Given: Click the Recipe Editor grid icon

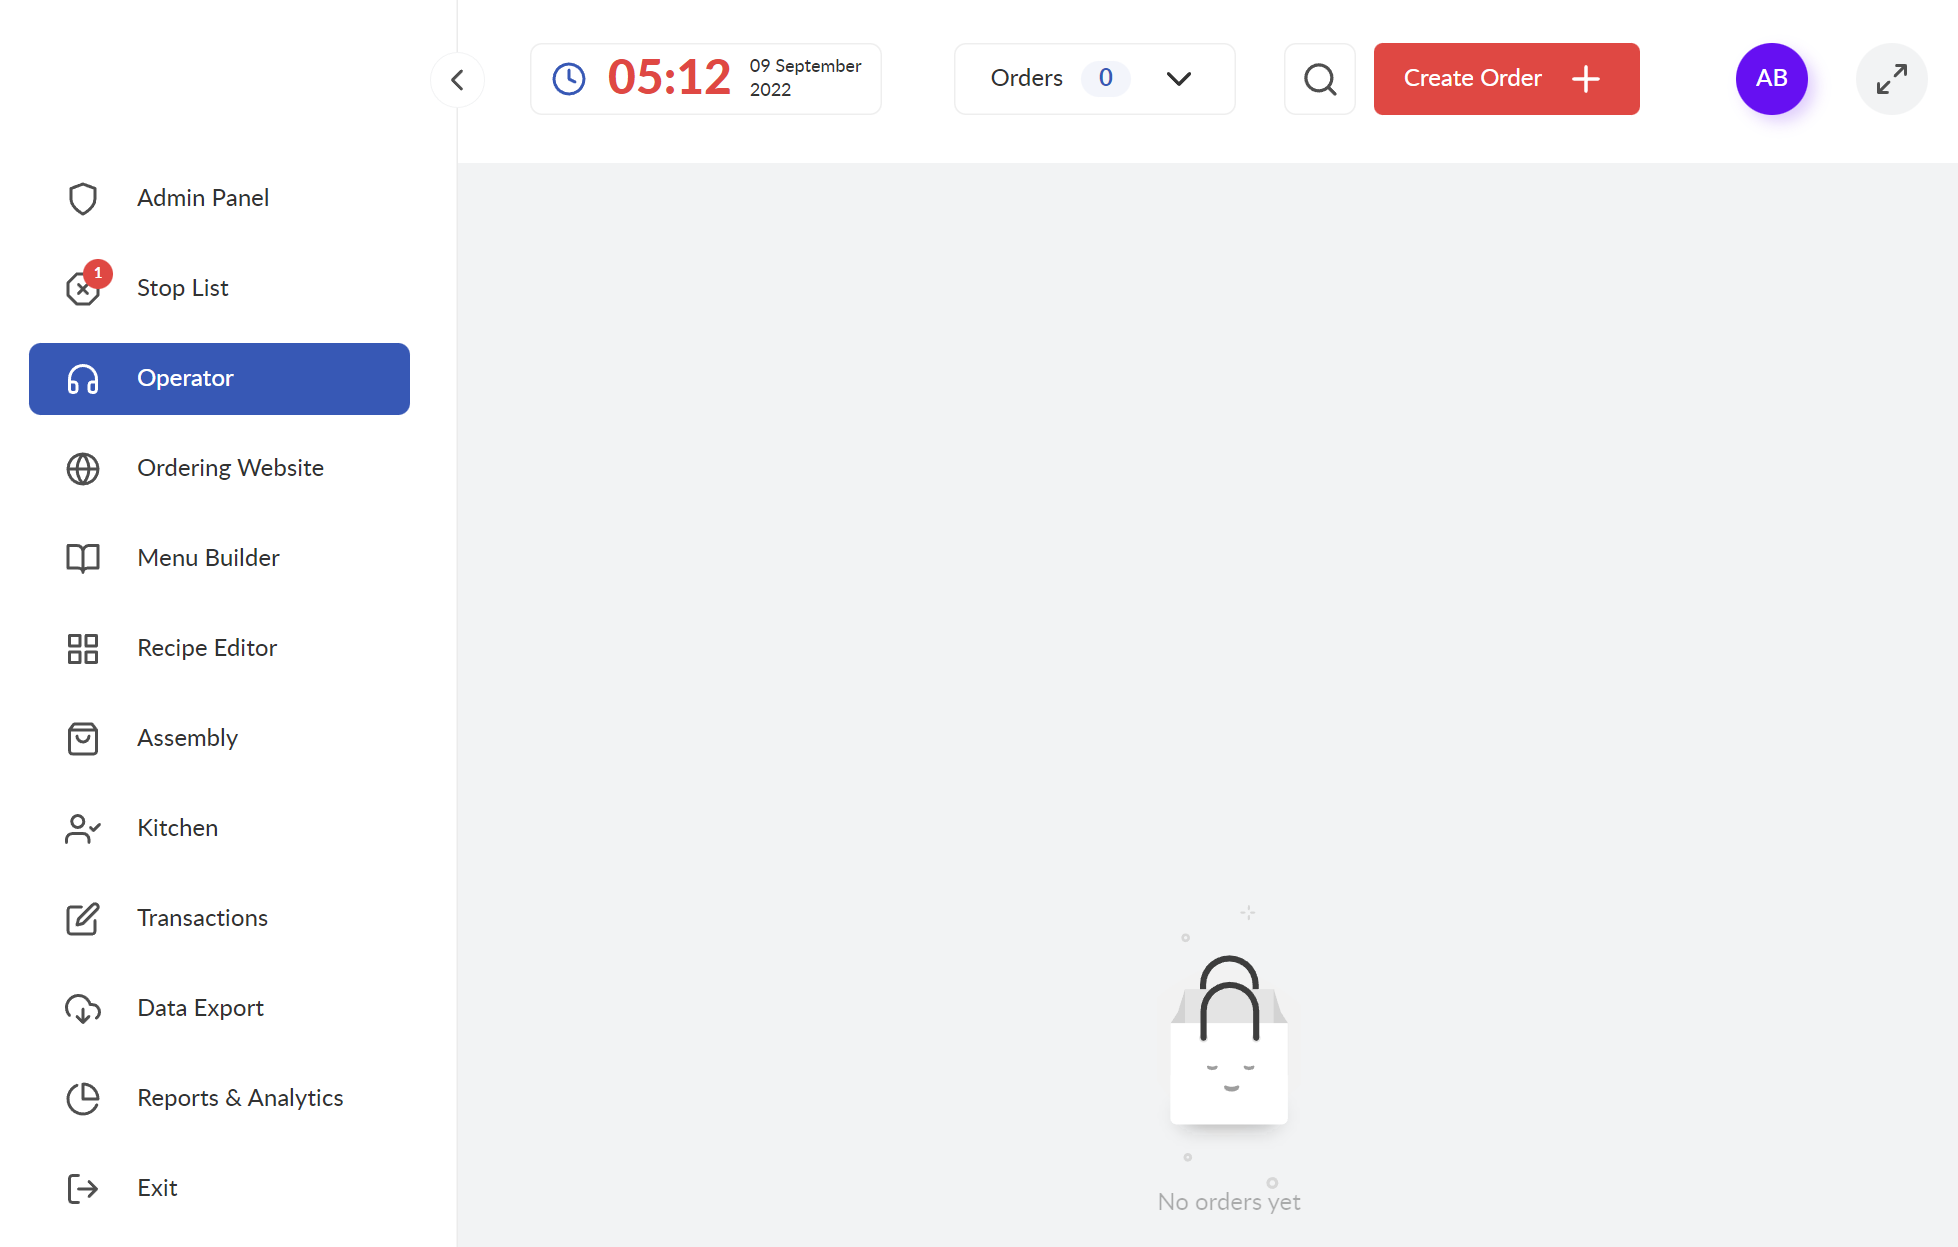Looking at the screenshot, I should tap(83, 648).
